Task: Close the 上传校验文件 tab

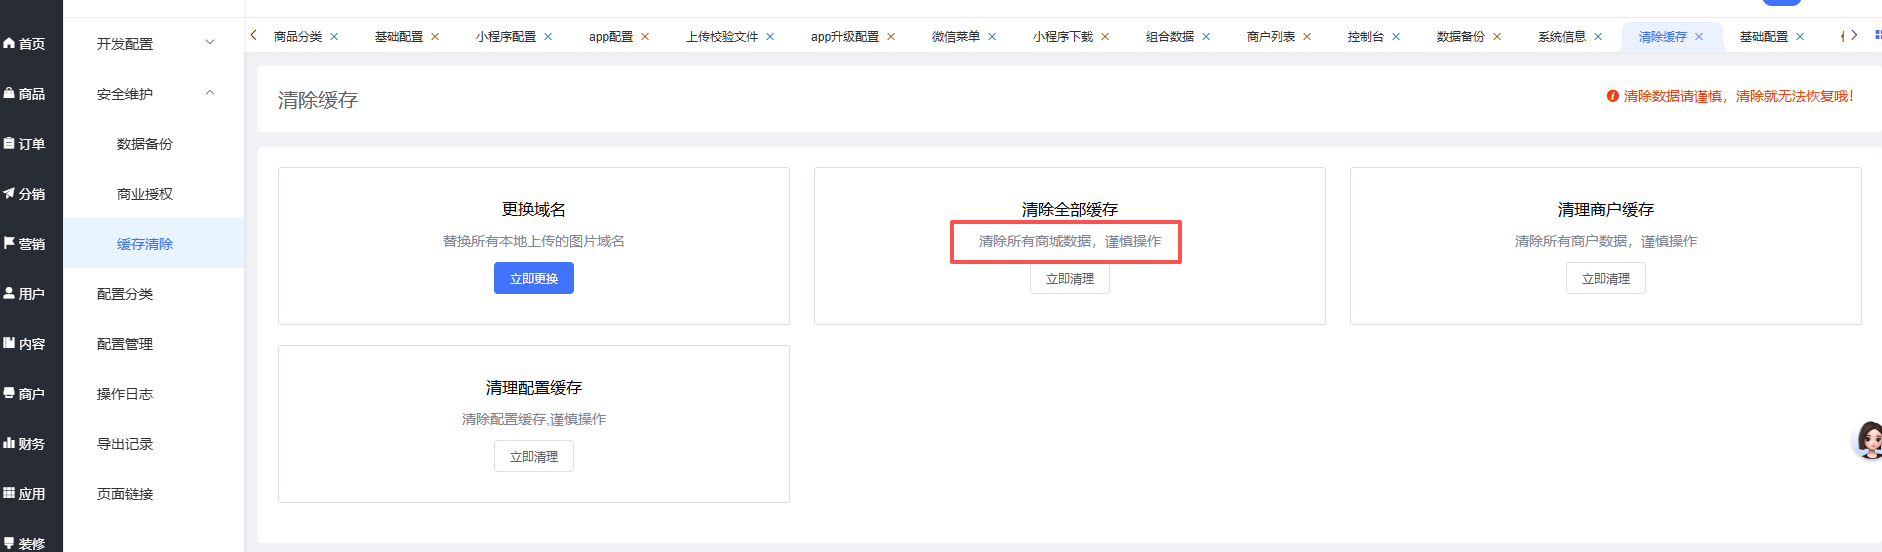Action: [x=770, y=37]
